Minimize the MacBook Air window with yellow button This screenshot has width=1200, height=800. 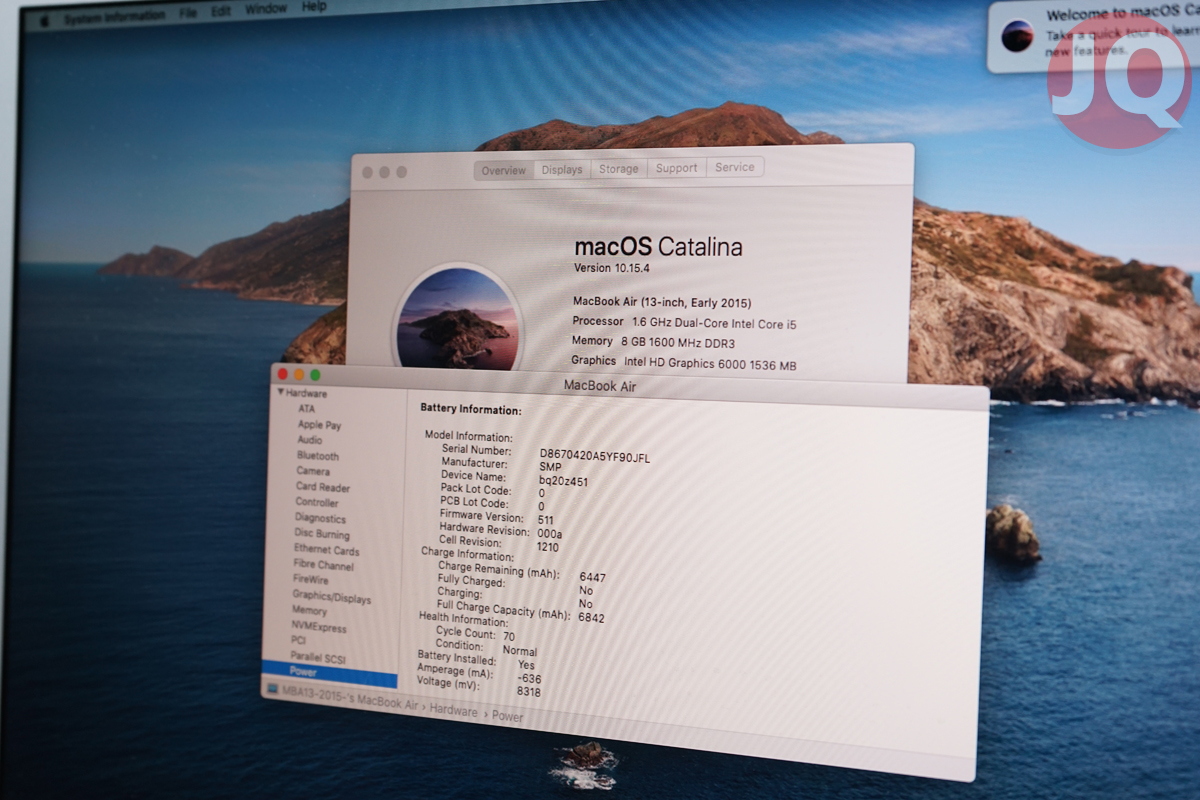pyautogui.click(x=298, y=374)
